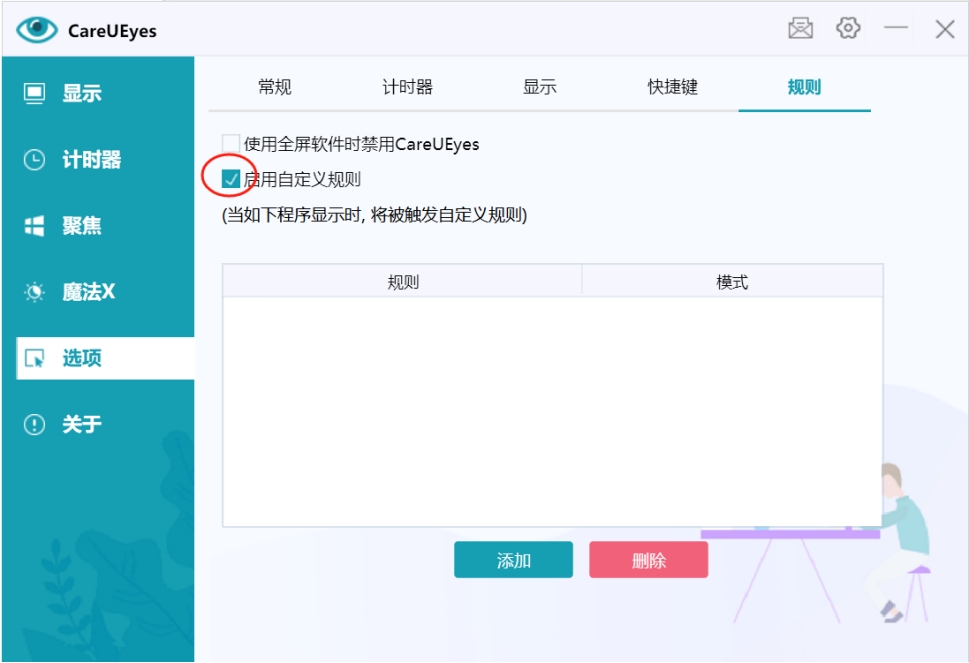Enable disabling CareUEyes during fullscreen software
Image resolution: width=969 pixels, height=663 pixels.
pyautogui.click(x=231, y=143)
